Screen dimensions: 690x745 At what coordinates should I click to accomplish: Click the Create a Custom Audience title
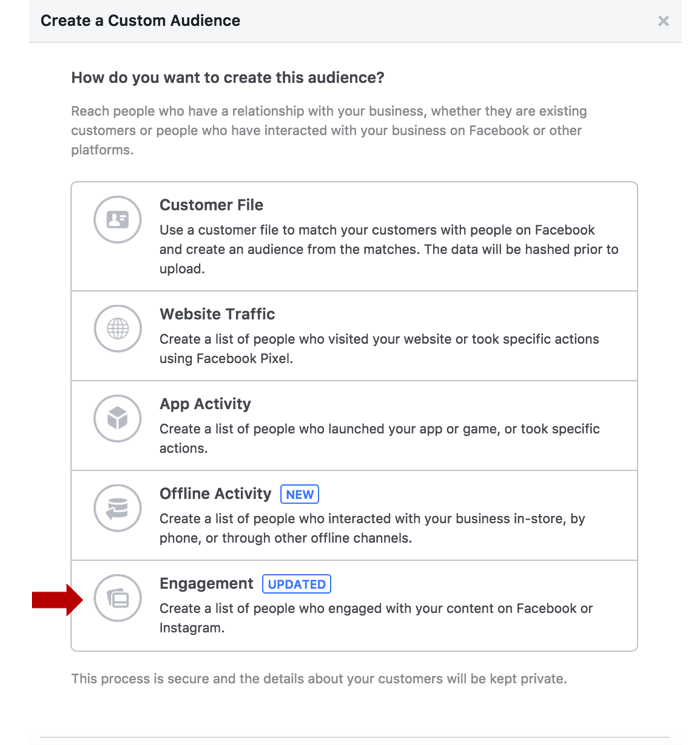coord(140,21)
